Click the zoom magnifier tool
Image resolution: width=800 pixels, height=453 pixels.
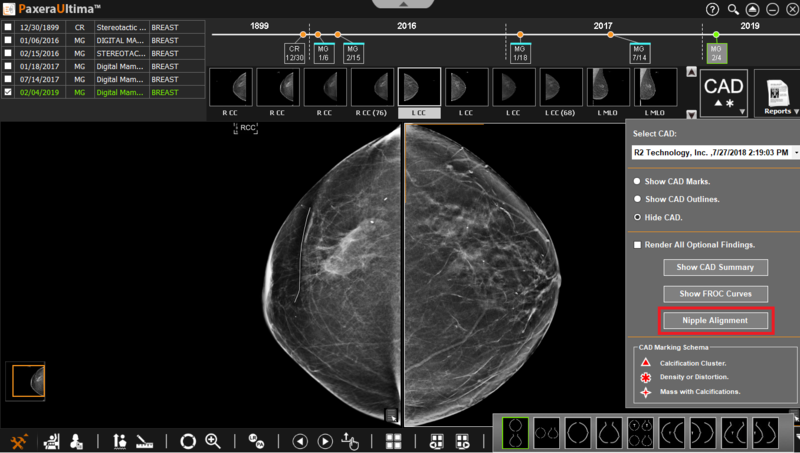pyautogui.click(x=213, y=441)
